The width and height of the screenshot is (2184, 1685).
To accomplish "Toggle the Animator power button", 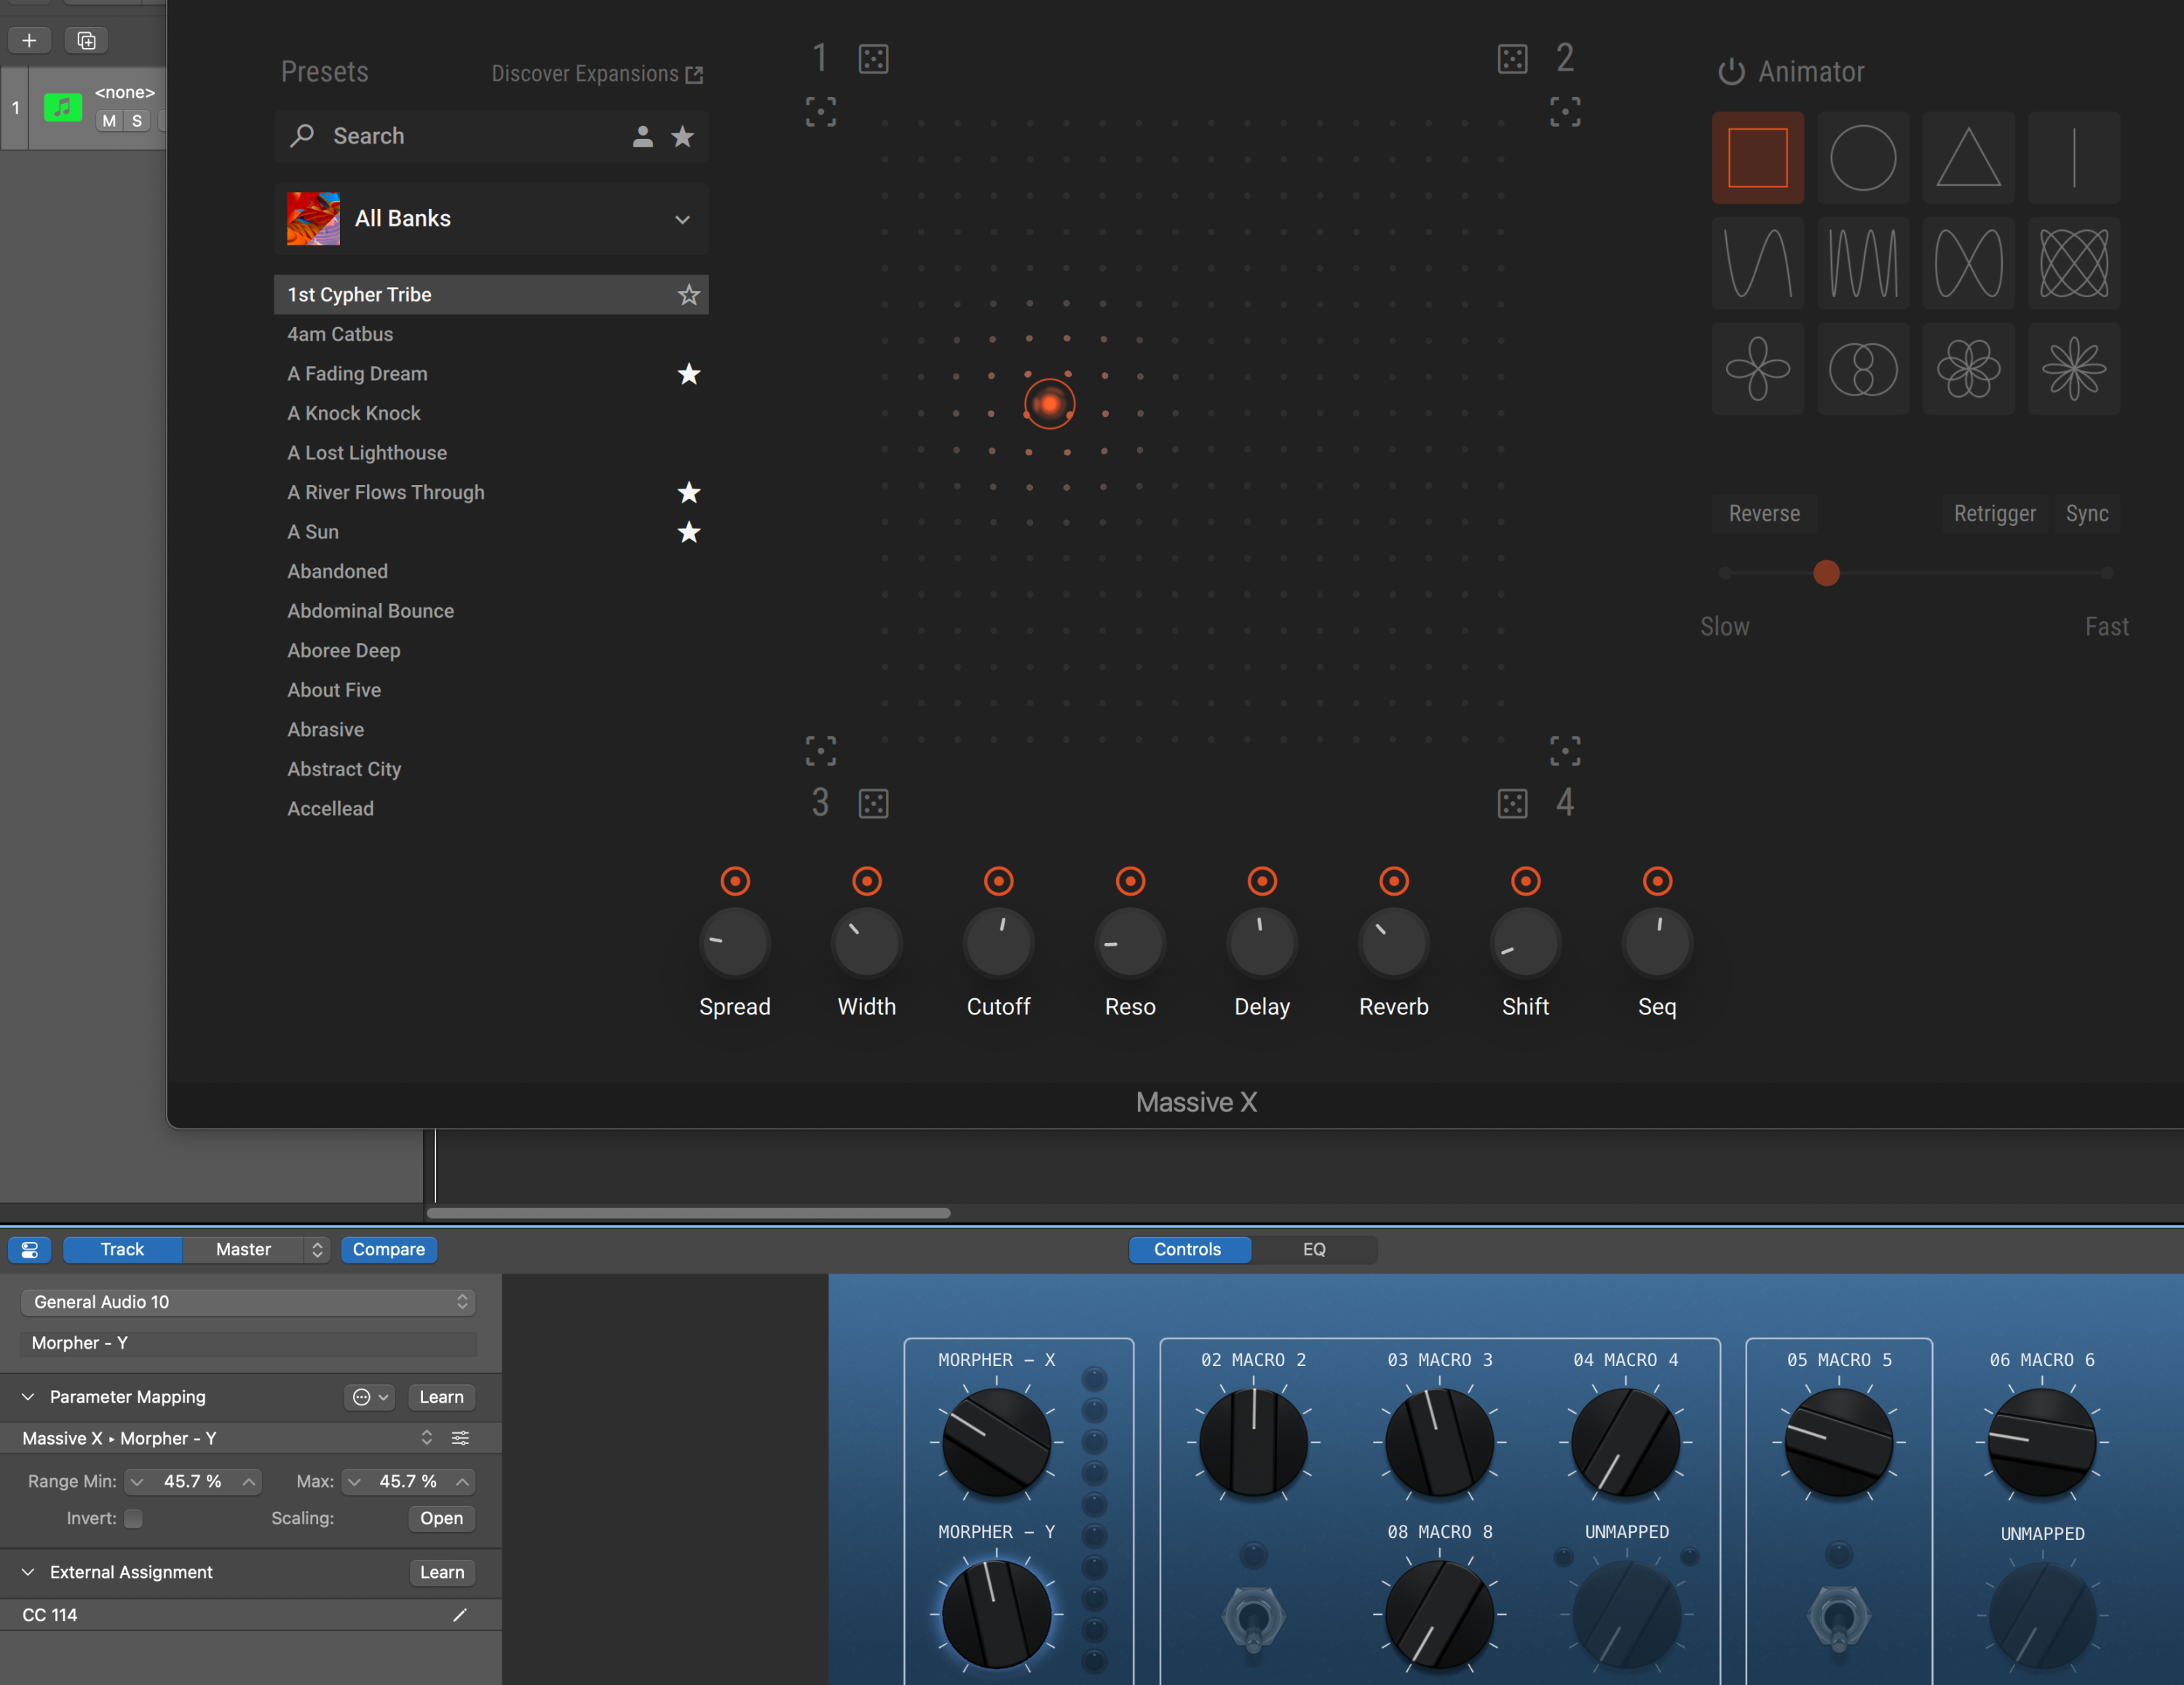I will [x=1731, y=72].
